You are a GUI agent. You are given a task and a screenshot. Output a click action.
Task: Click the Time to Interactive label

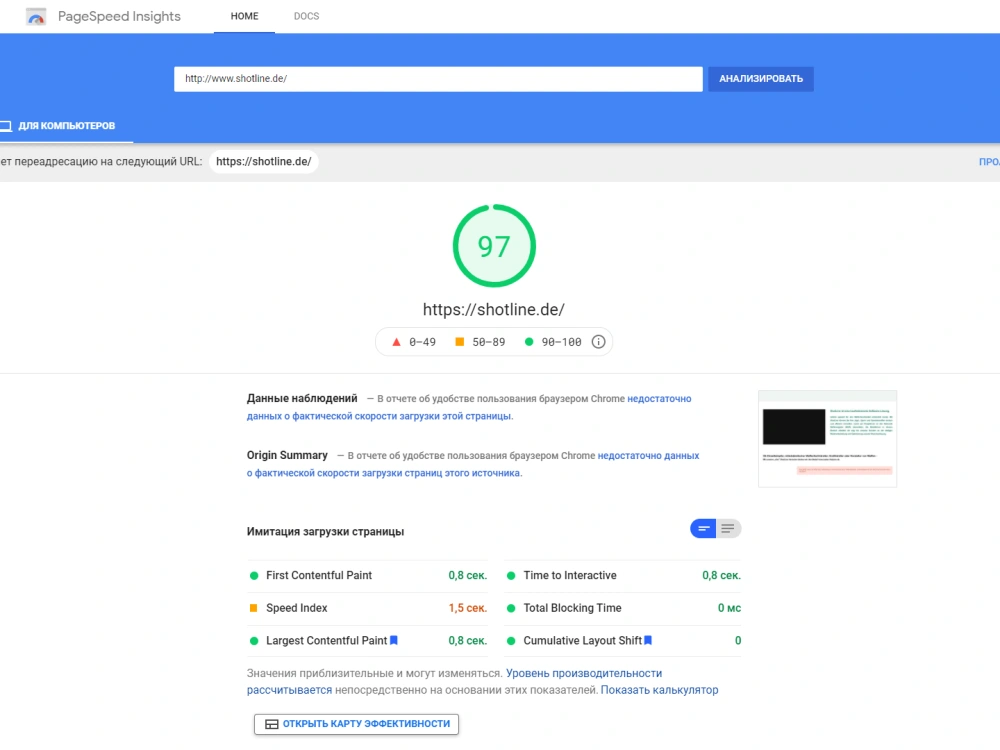(x=570, y=575)
